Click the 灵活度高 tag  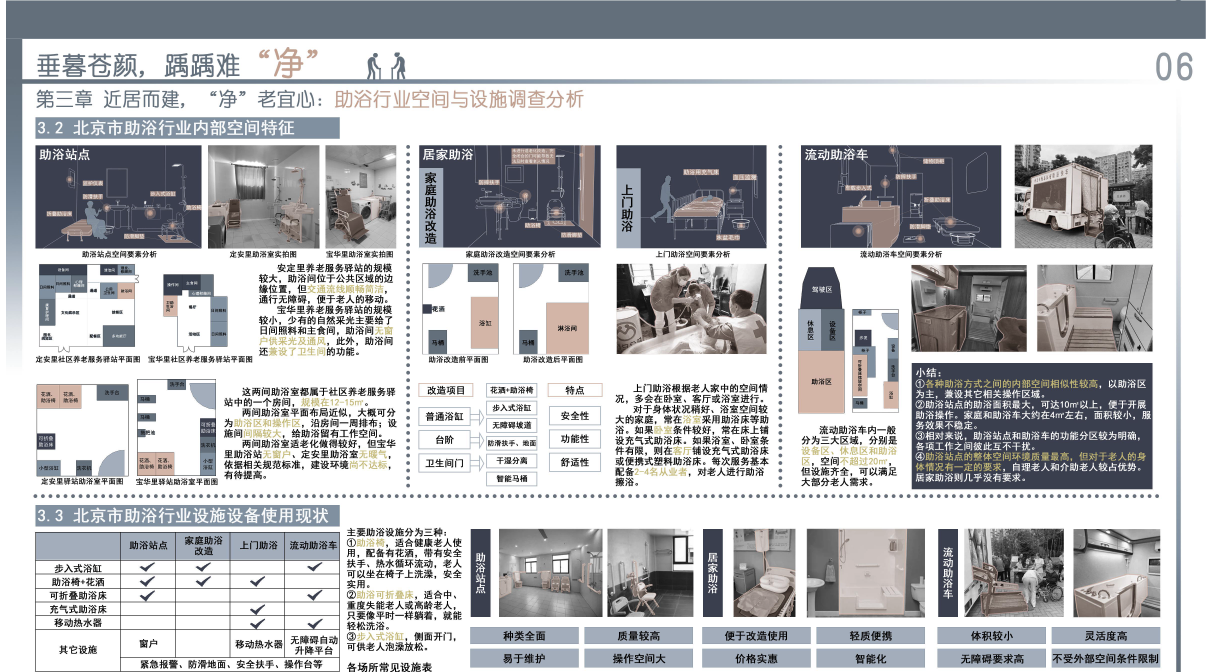[1106, 636]
